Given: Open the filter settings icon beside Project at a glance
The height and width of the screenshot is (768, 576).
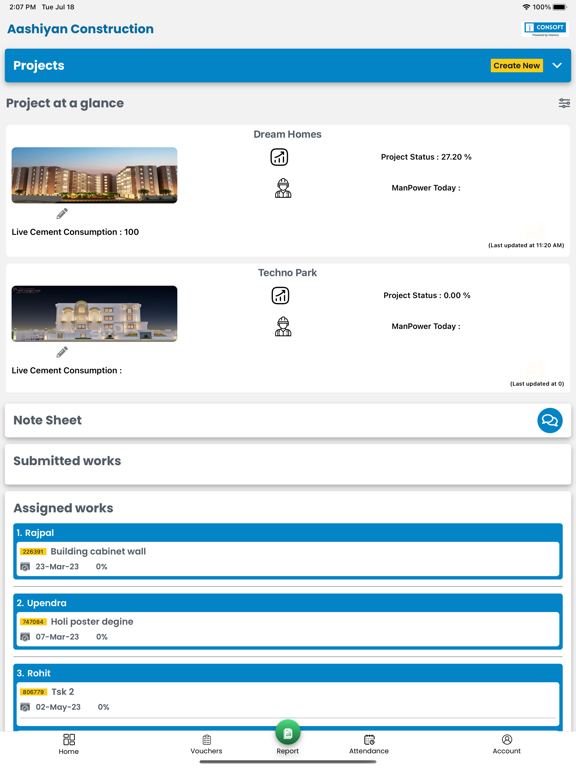Looking at the screenshot, I should pos(564,103).
